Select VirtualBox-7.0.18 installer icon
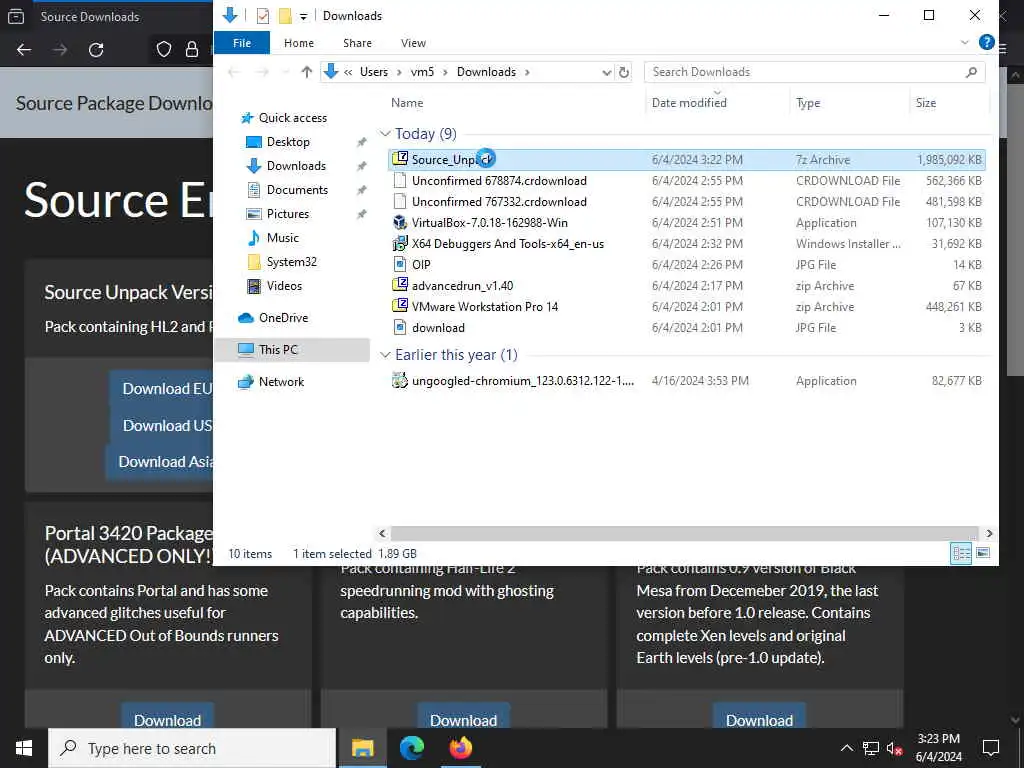1024x768 pixels. 400,223
